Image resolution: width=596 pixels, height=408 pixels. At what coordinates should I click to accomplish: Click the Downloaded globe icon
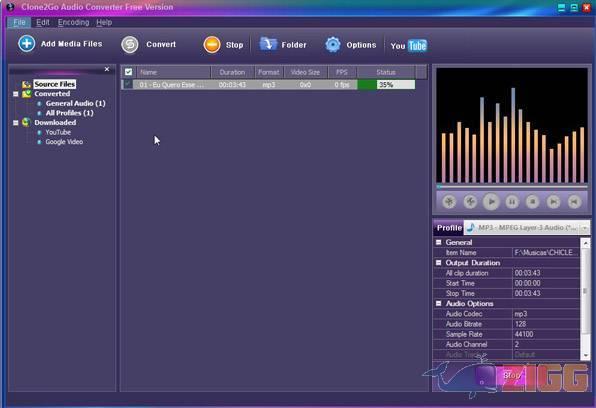pos(26,122)
